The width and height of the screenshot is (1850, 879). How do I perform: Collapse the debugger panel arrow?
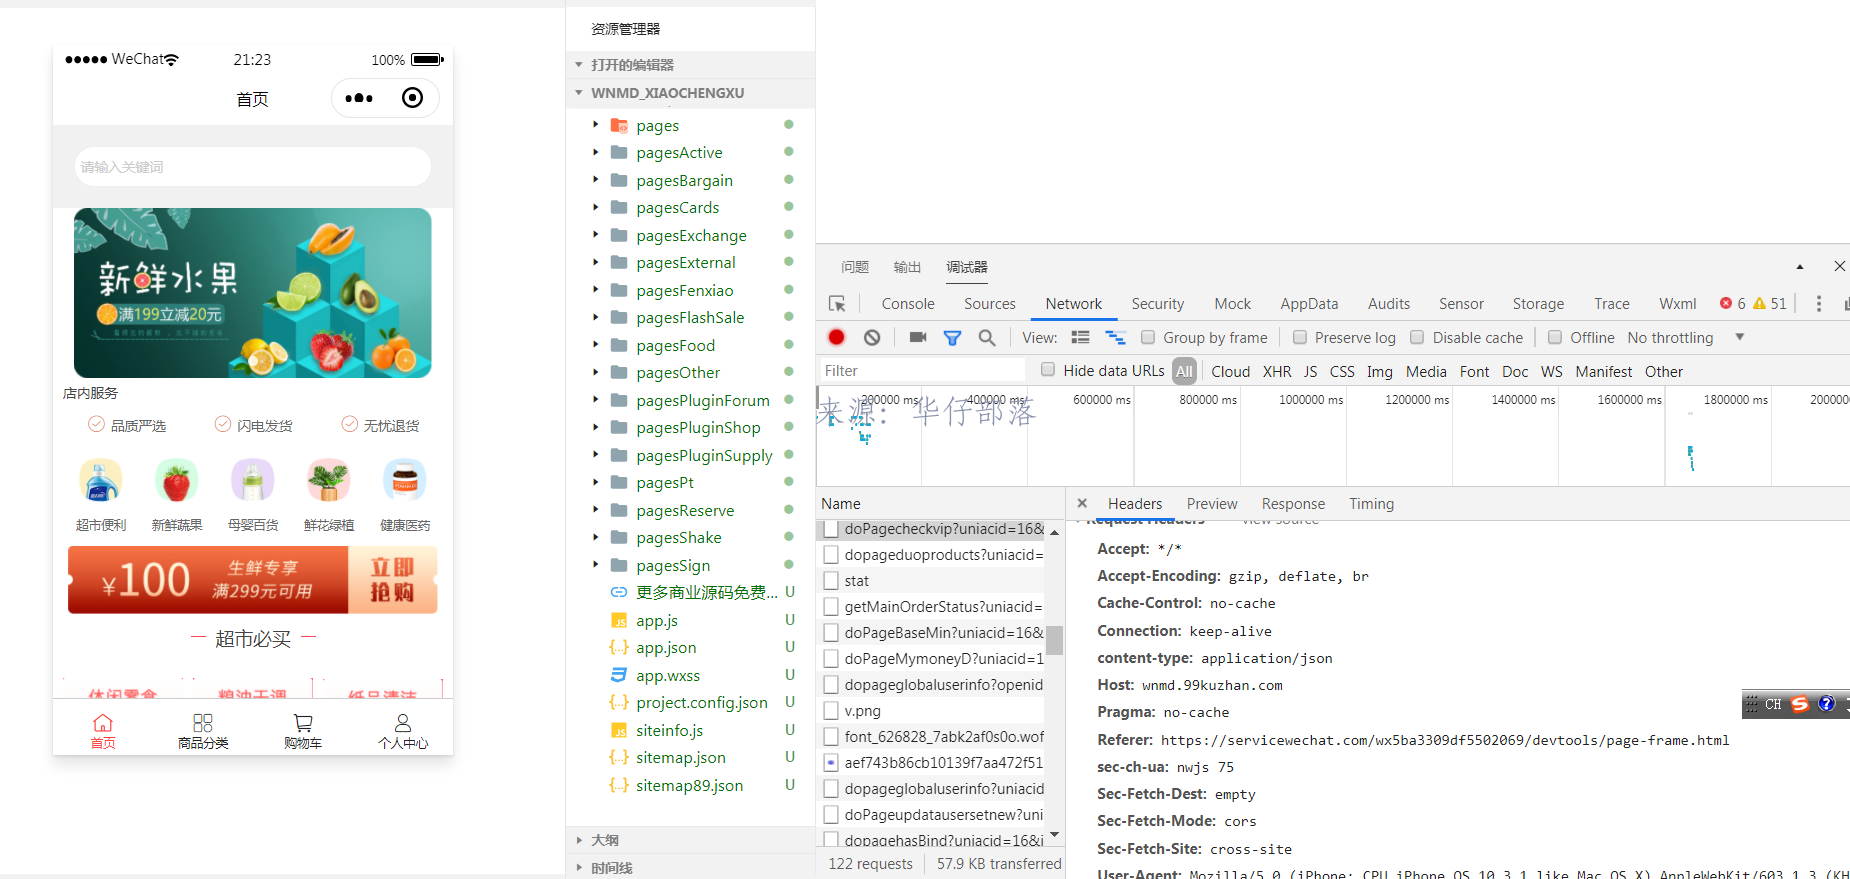coord(1800,267)
